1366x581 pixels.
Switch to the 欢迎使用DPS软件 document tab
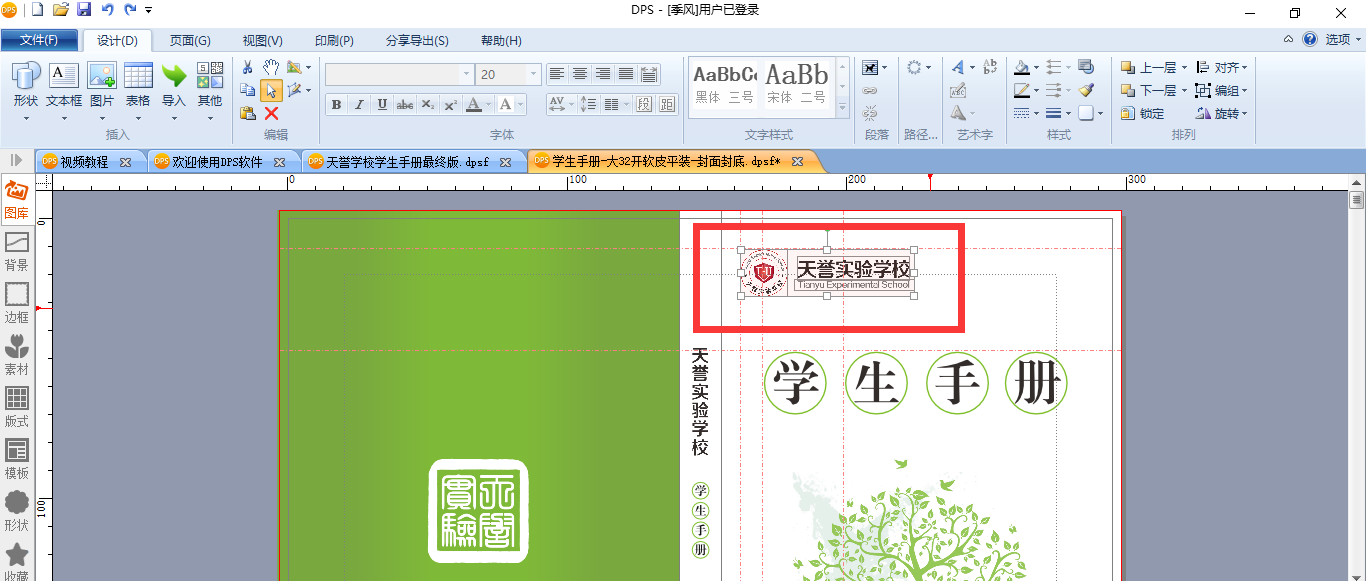tap(217, 162)
